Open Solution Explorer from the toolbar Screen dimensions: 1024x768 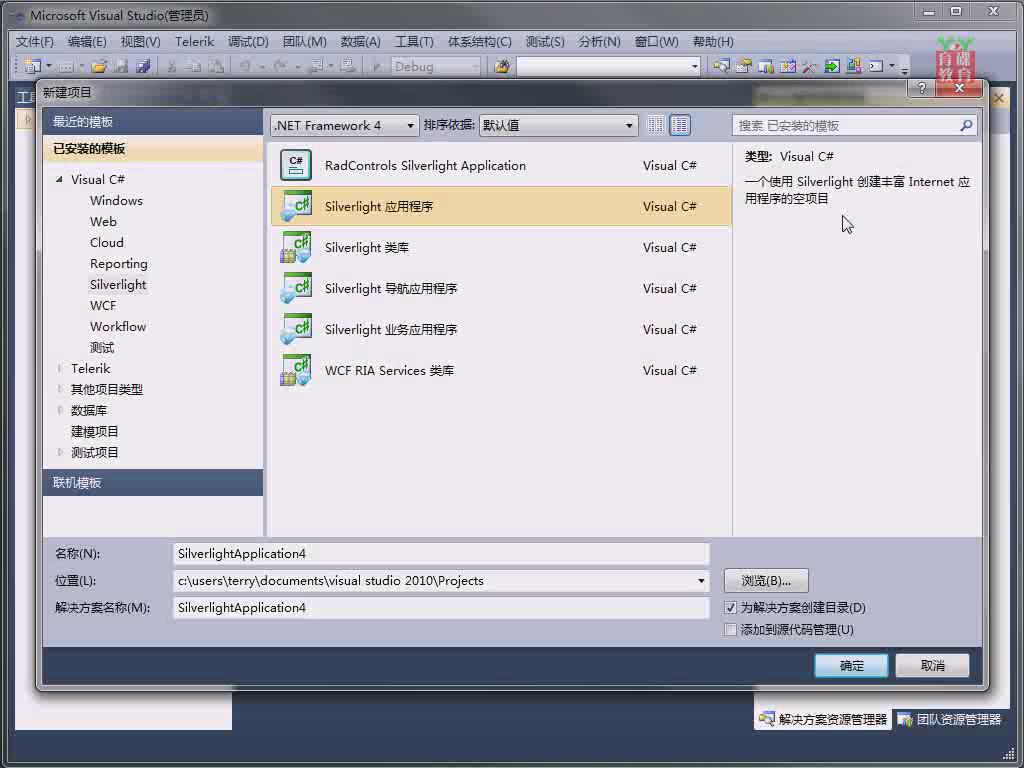pyautogui.click(x=721, y=66)
